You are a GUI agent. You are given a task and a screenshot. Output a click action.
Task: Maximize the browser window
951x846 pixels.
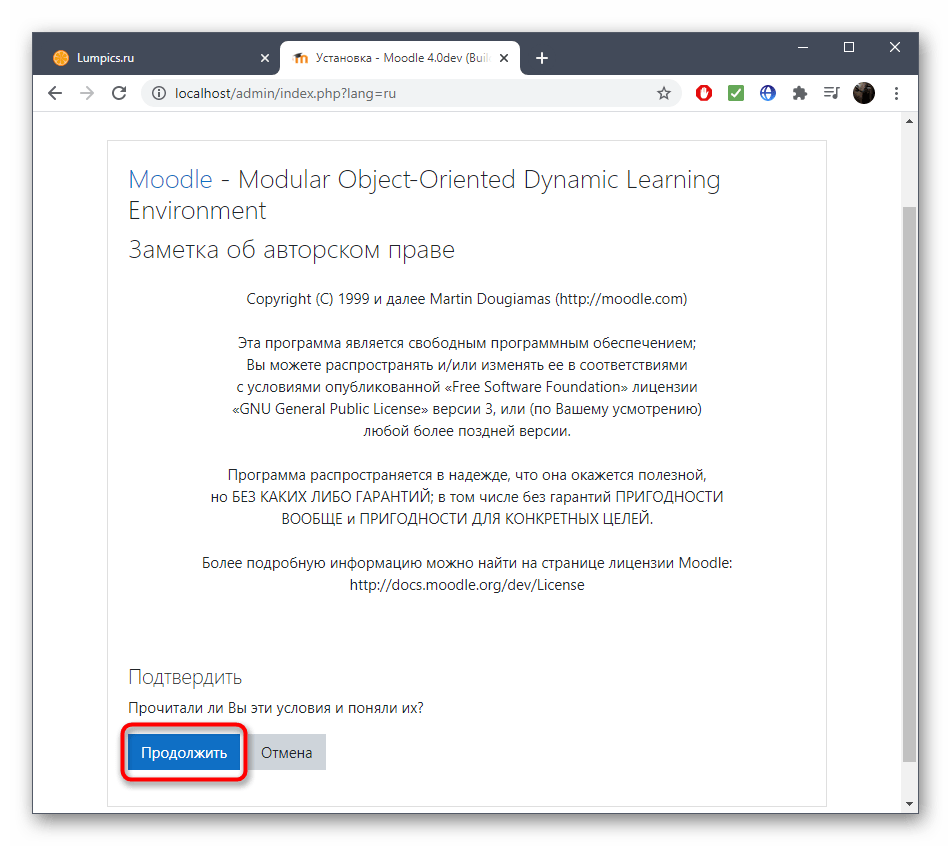pyautogui.click(x=849, y=47)
